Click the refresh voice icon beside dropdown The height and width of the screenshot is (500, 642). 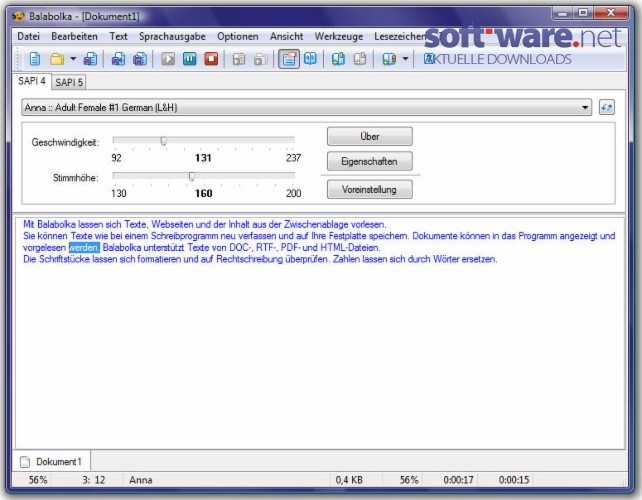(x=606, y=107)
